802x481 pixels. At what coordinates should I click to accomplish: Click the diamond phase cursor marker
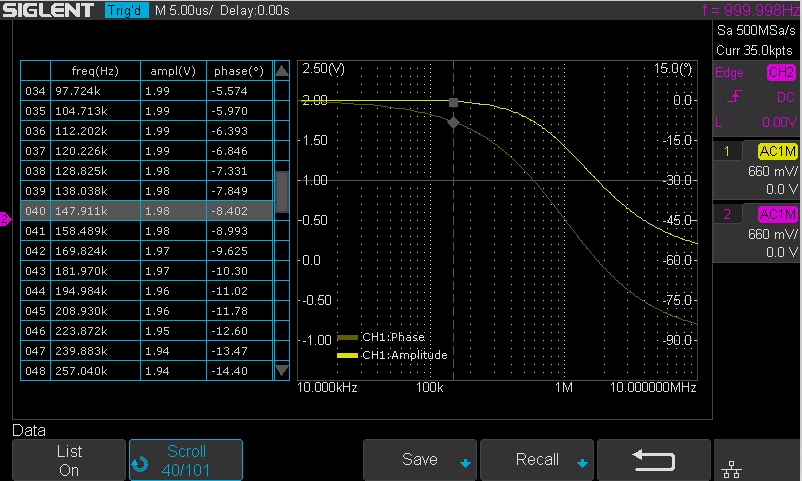click(453, 122)
